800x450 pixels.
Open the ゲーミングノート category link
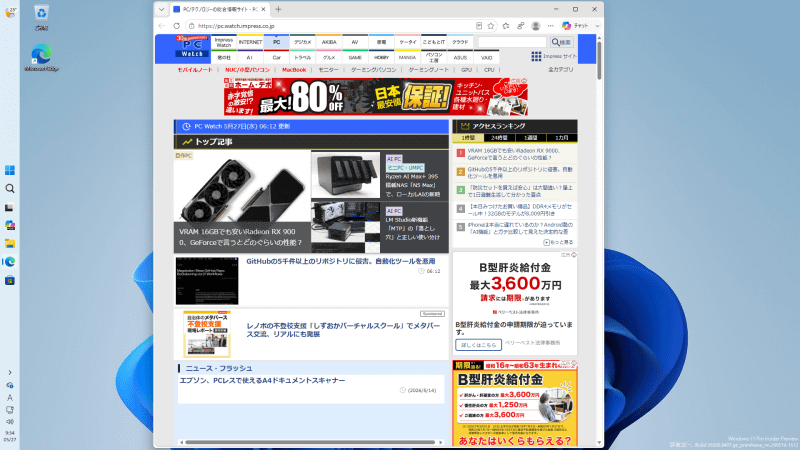[x=429, y=70]
